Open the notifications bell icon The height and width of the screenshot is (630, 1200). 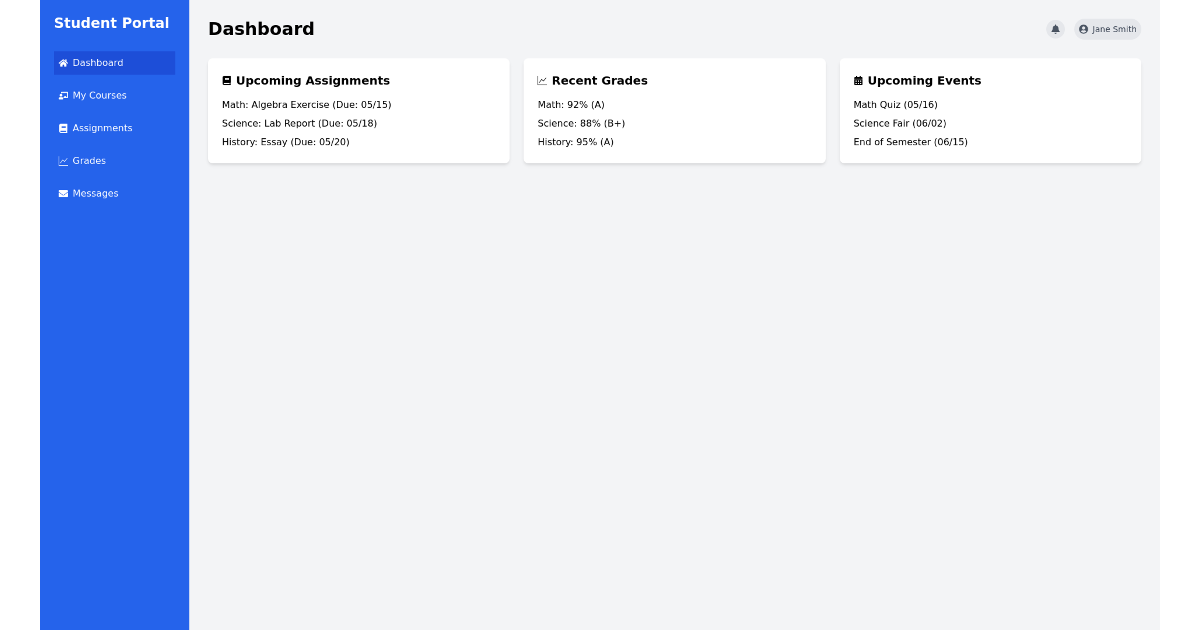tap(1055, 29)
